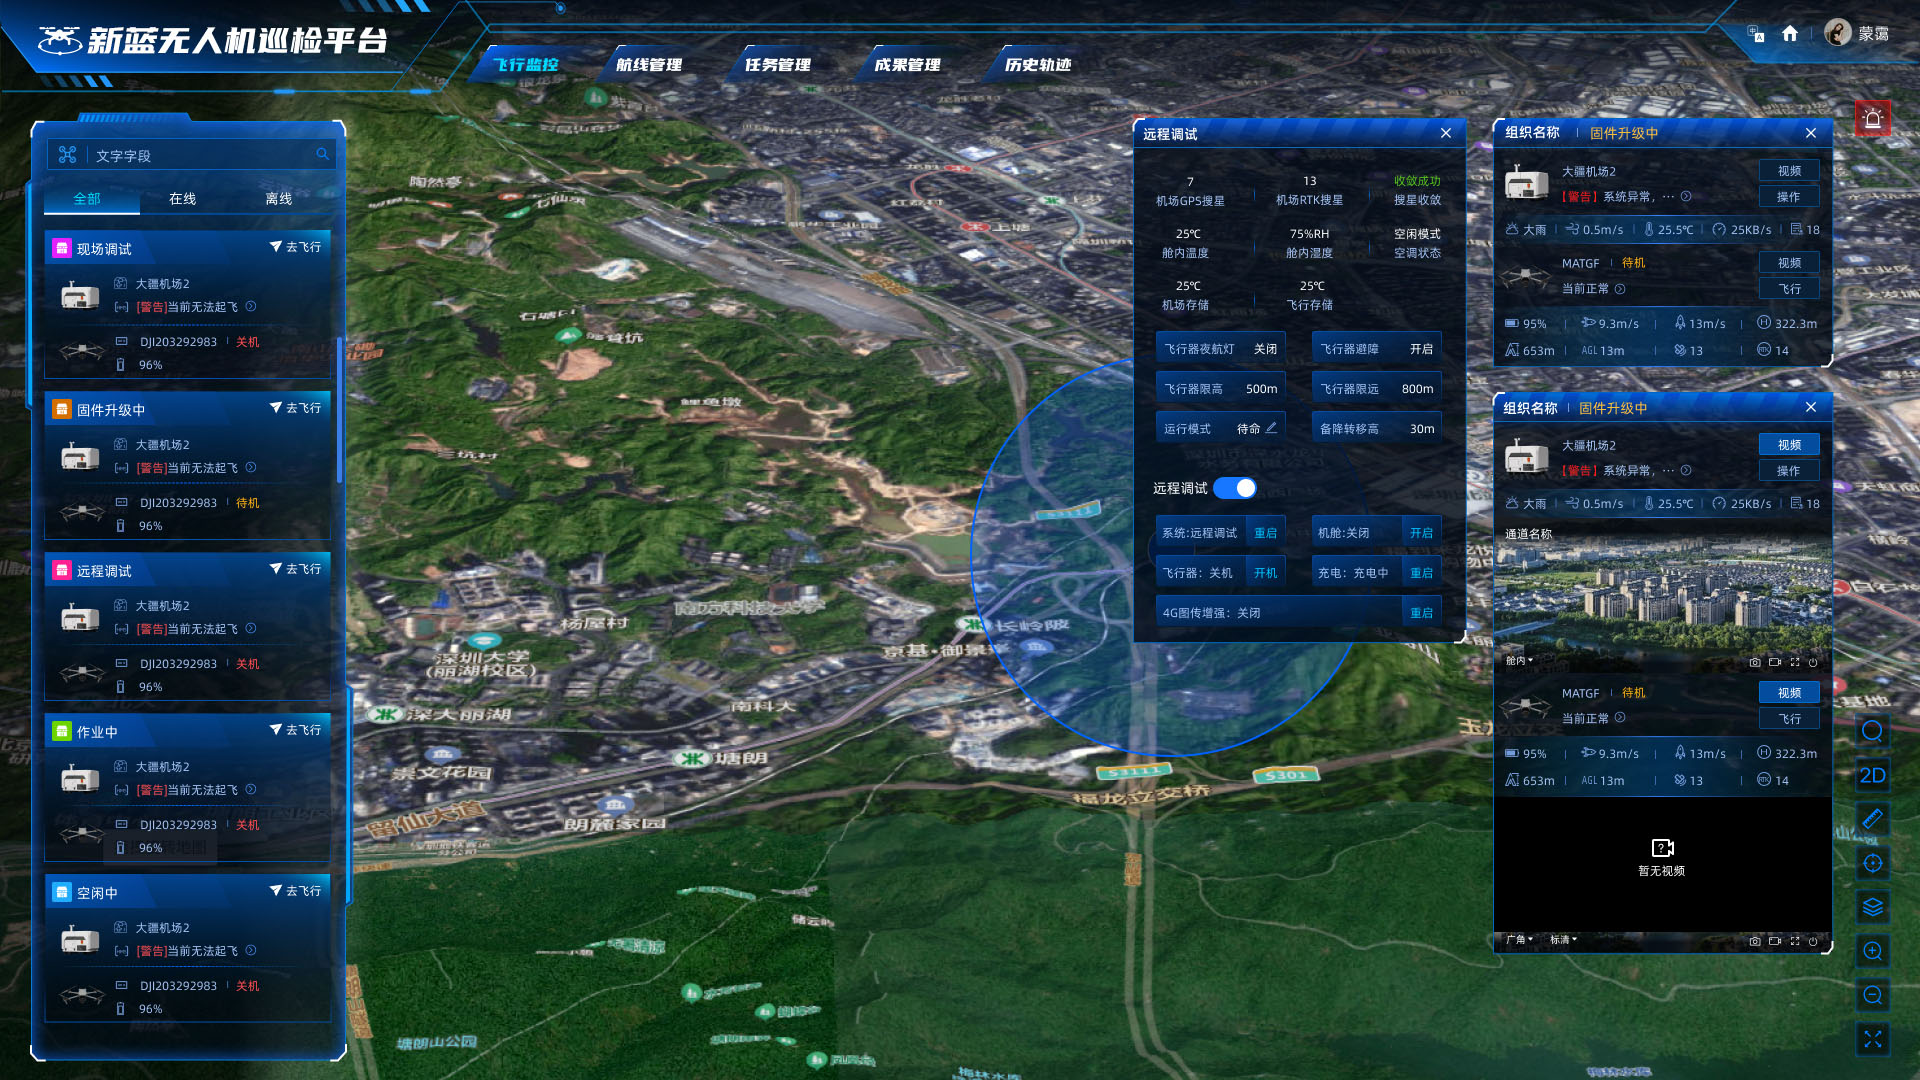Click the home icon in the header
Screen dimensions: 1920x1080
(x=1790, y=34)
